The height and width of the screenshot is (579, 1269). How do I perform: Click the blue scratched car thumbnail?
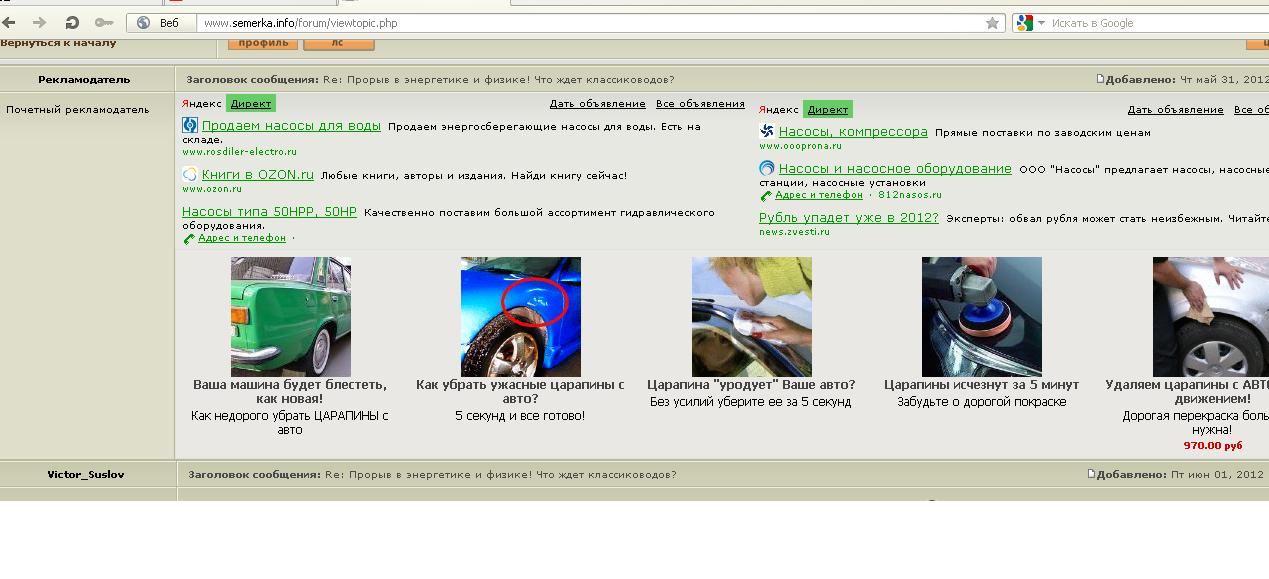point(520,316)
